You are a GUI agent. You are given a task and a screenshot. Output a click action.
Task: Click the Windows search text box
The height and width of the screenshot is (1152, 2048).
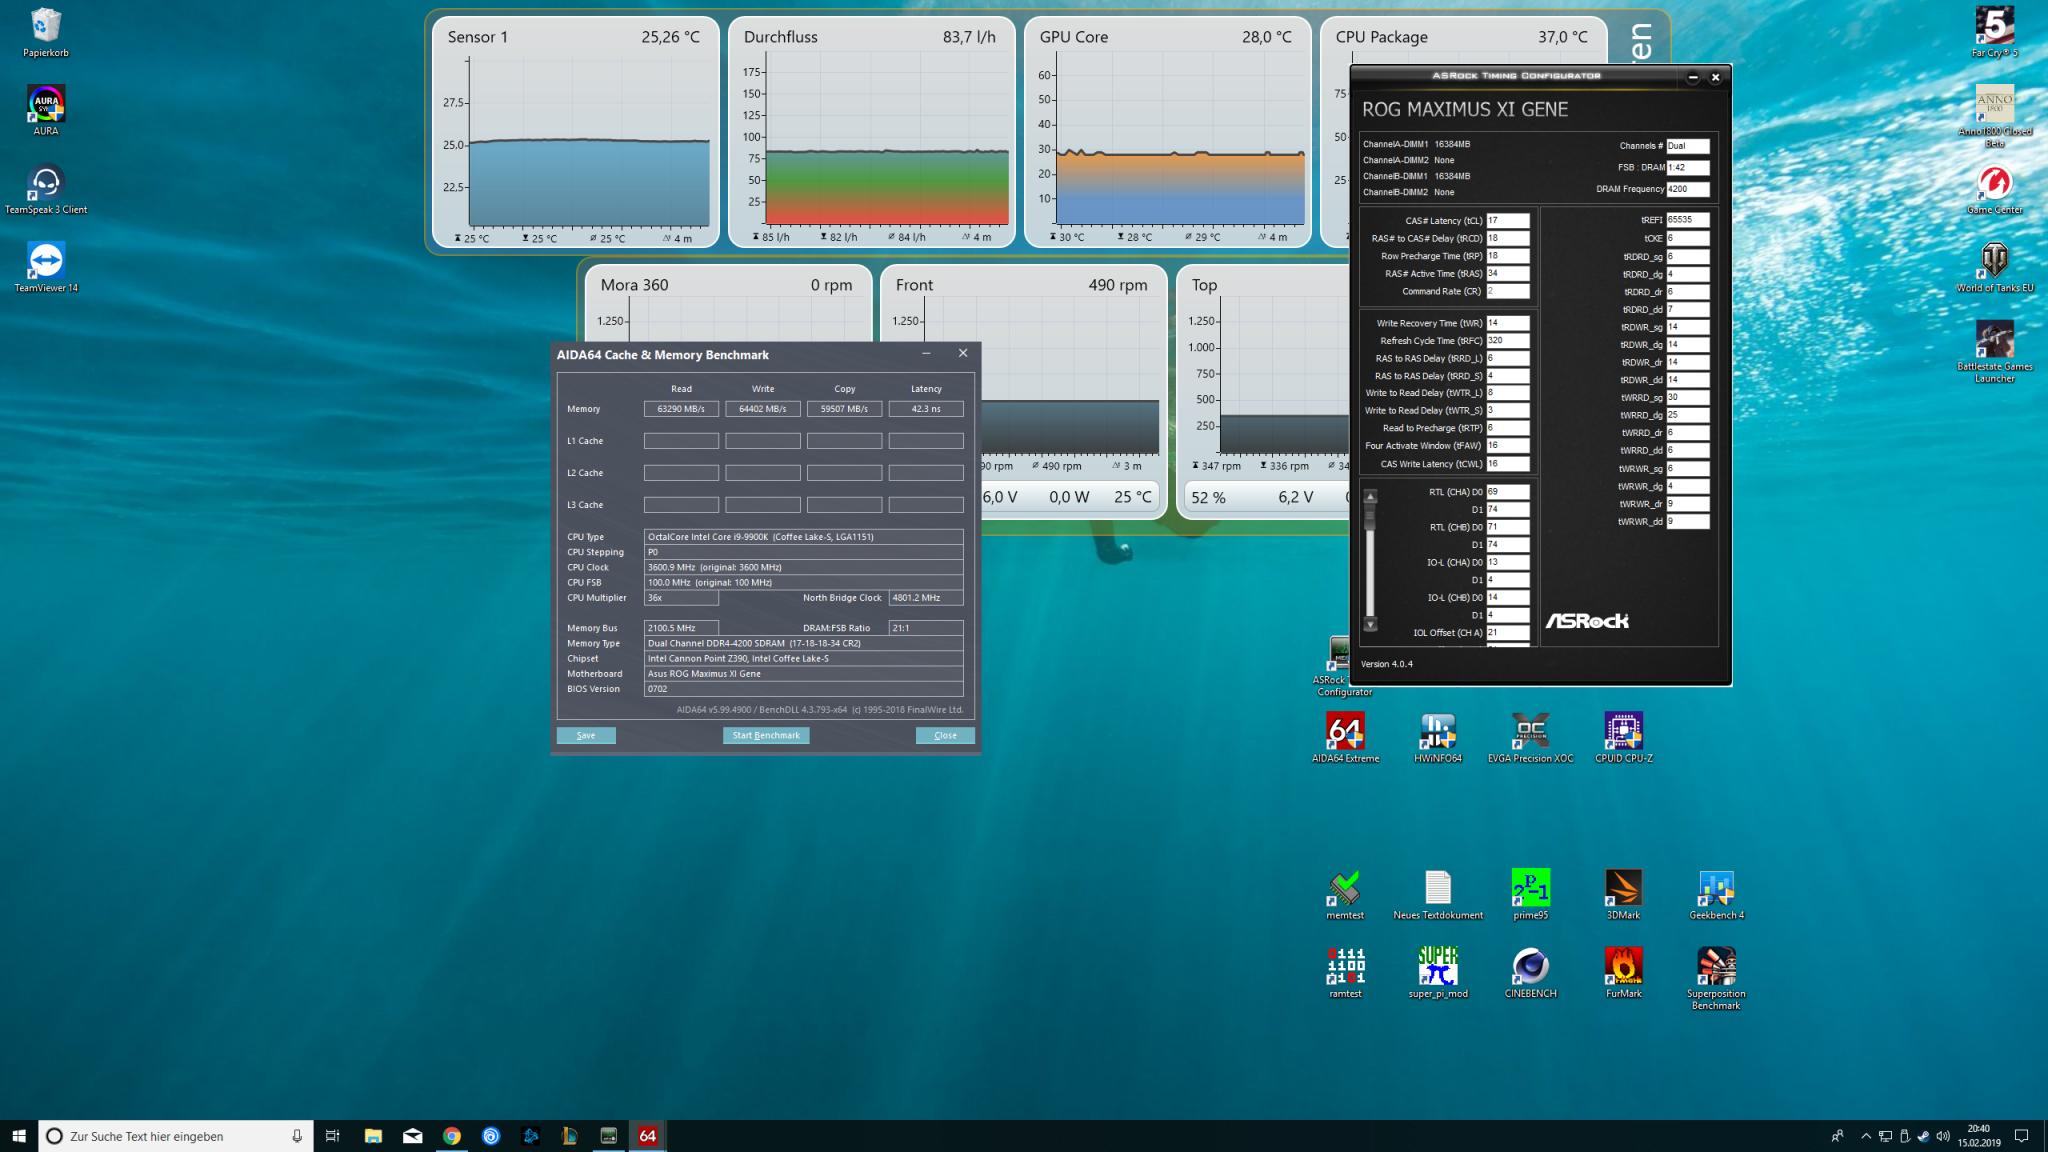pos(175,1136)
